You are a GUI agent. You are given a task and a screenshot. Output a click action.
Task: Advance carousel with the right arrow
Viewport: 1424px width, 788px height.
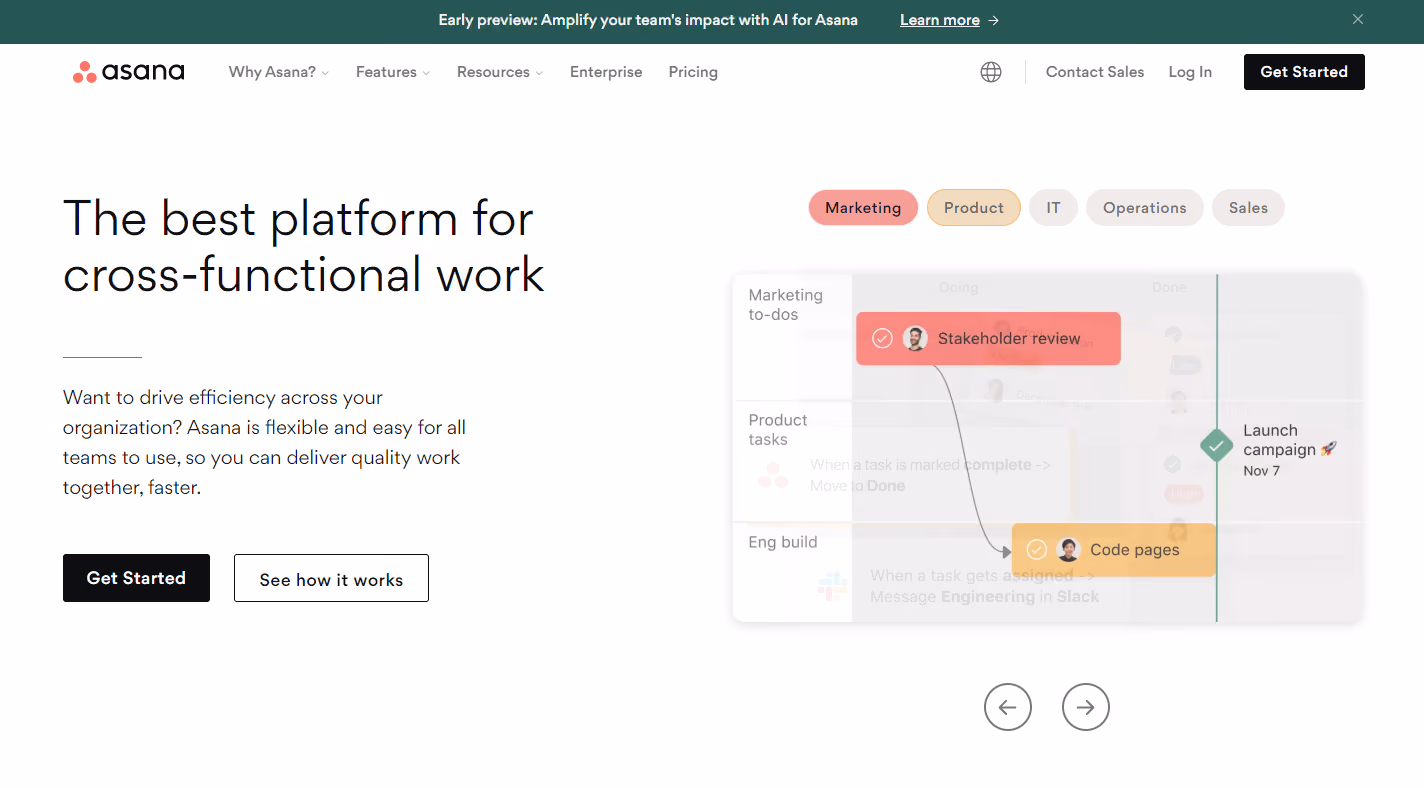(1086, 707)
